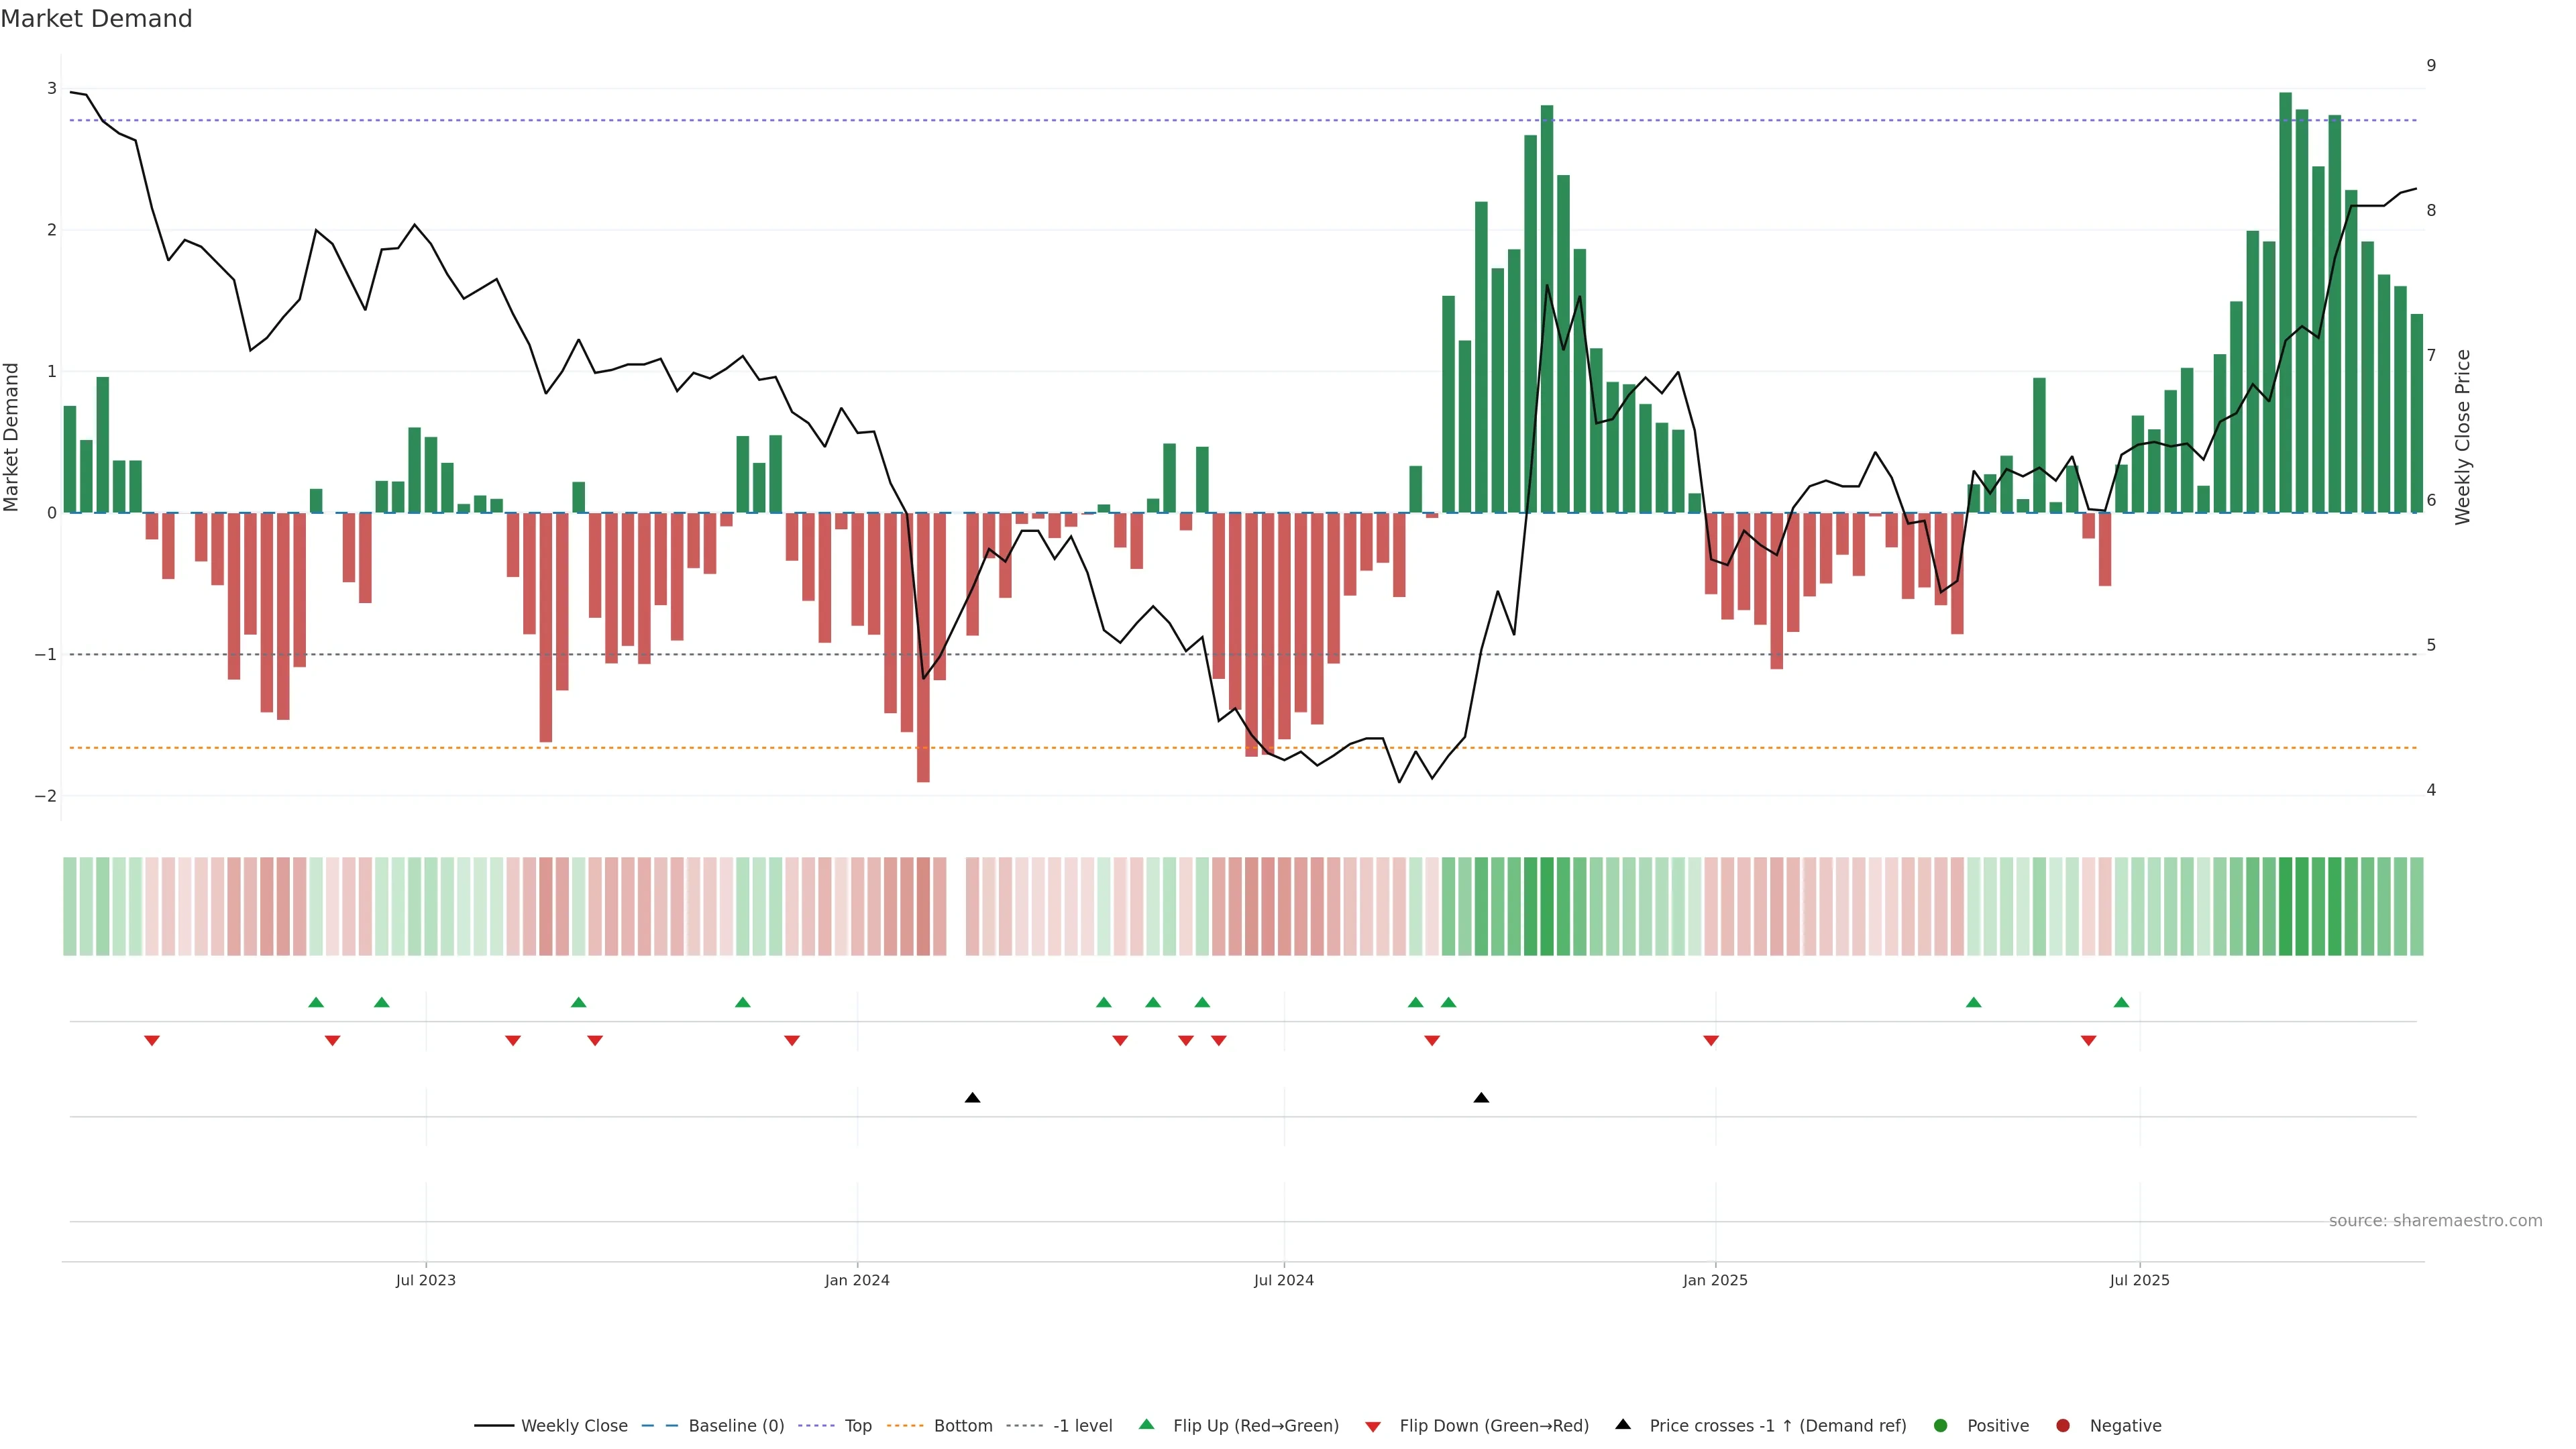Click the first black price-cross marker after Jan 2024

tap(972, 1098)
